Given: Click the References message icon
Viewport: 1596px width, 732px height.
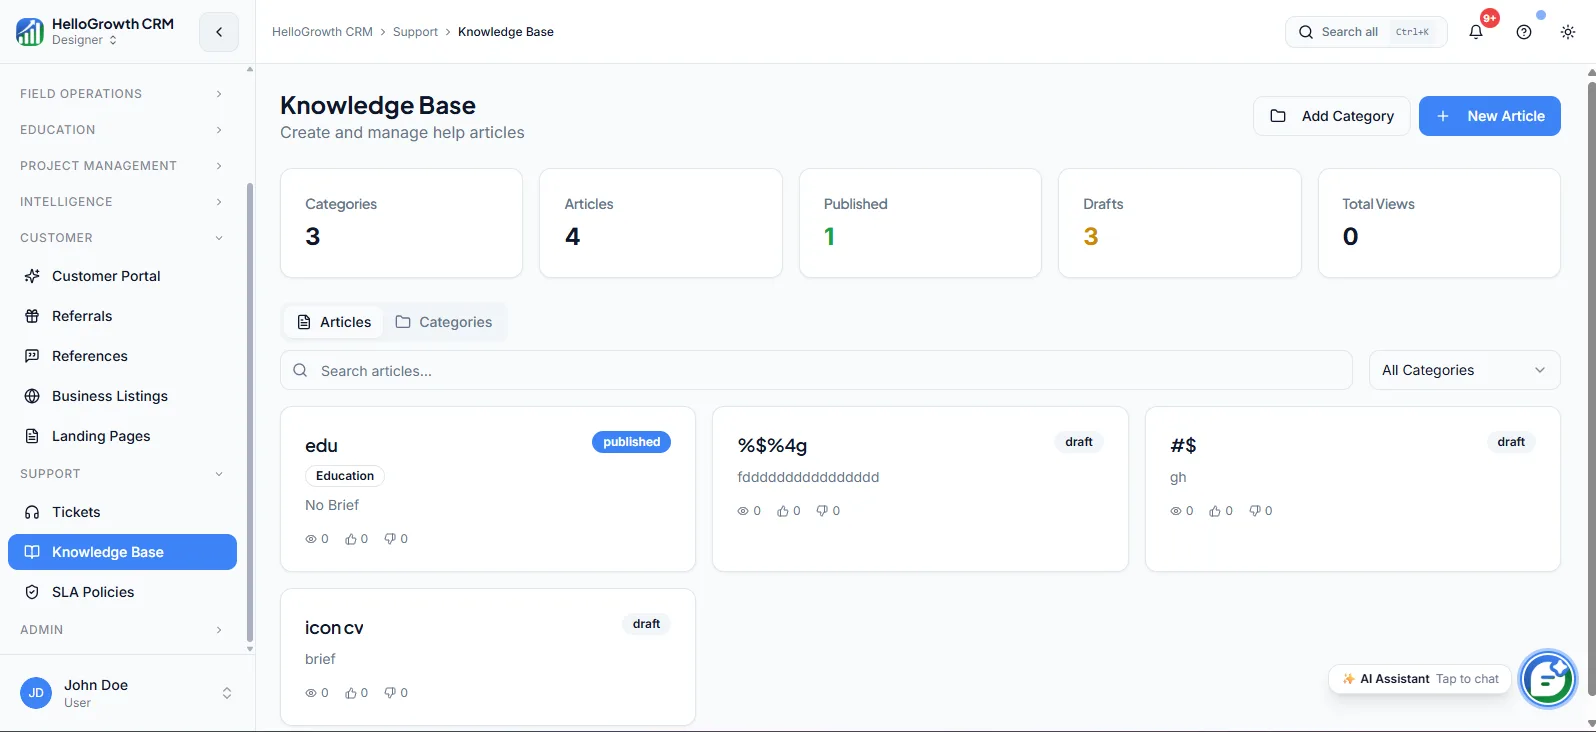Looking at the screenshot, I should pos(32,356).
